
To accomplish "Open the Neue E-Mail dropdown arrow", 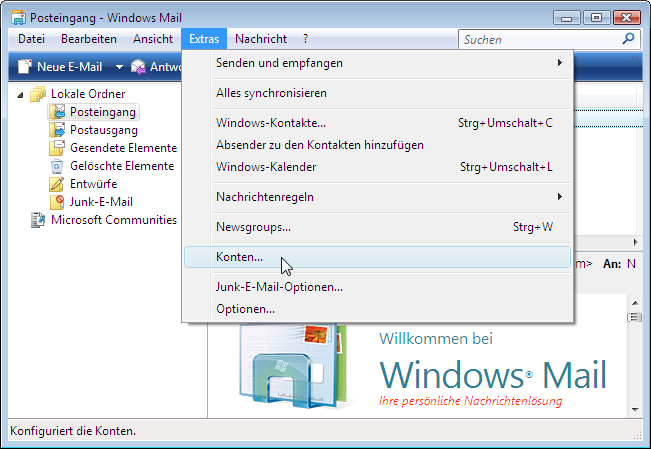I will (x=118, y=67).
